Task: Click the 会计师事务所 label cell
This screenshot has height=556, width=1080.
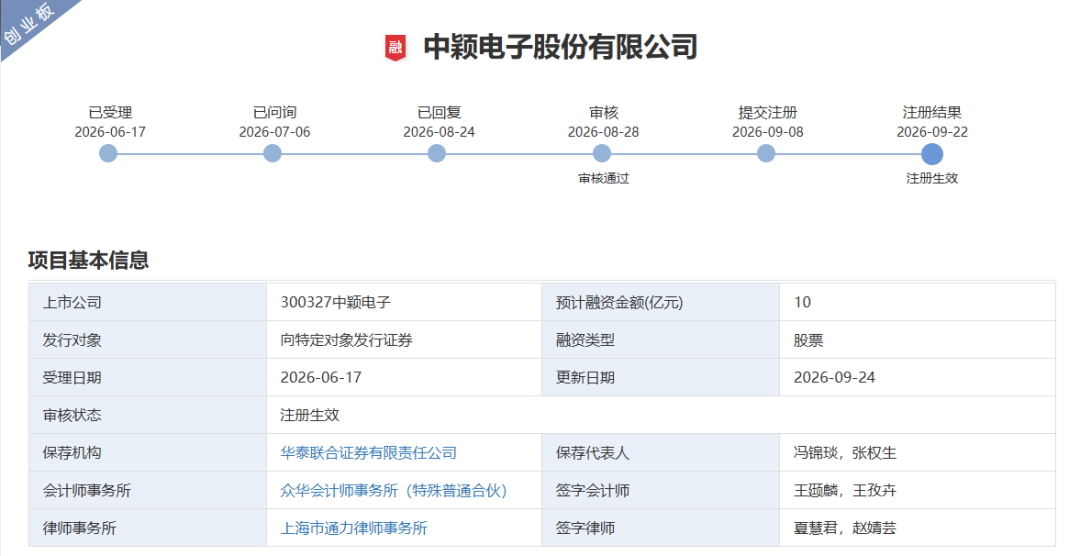Action: 147,491
